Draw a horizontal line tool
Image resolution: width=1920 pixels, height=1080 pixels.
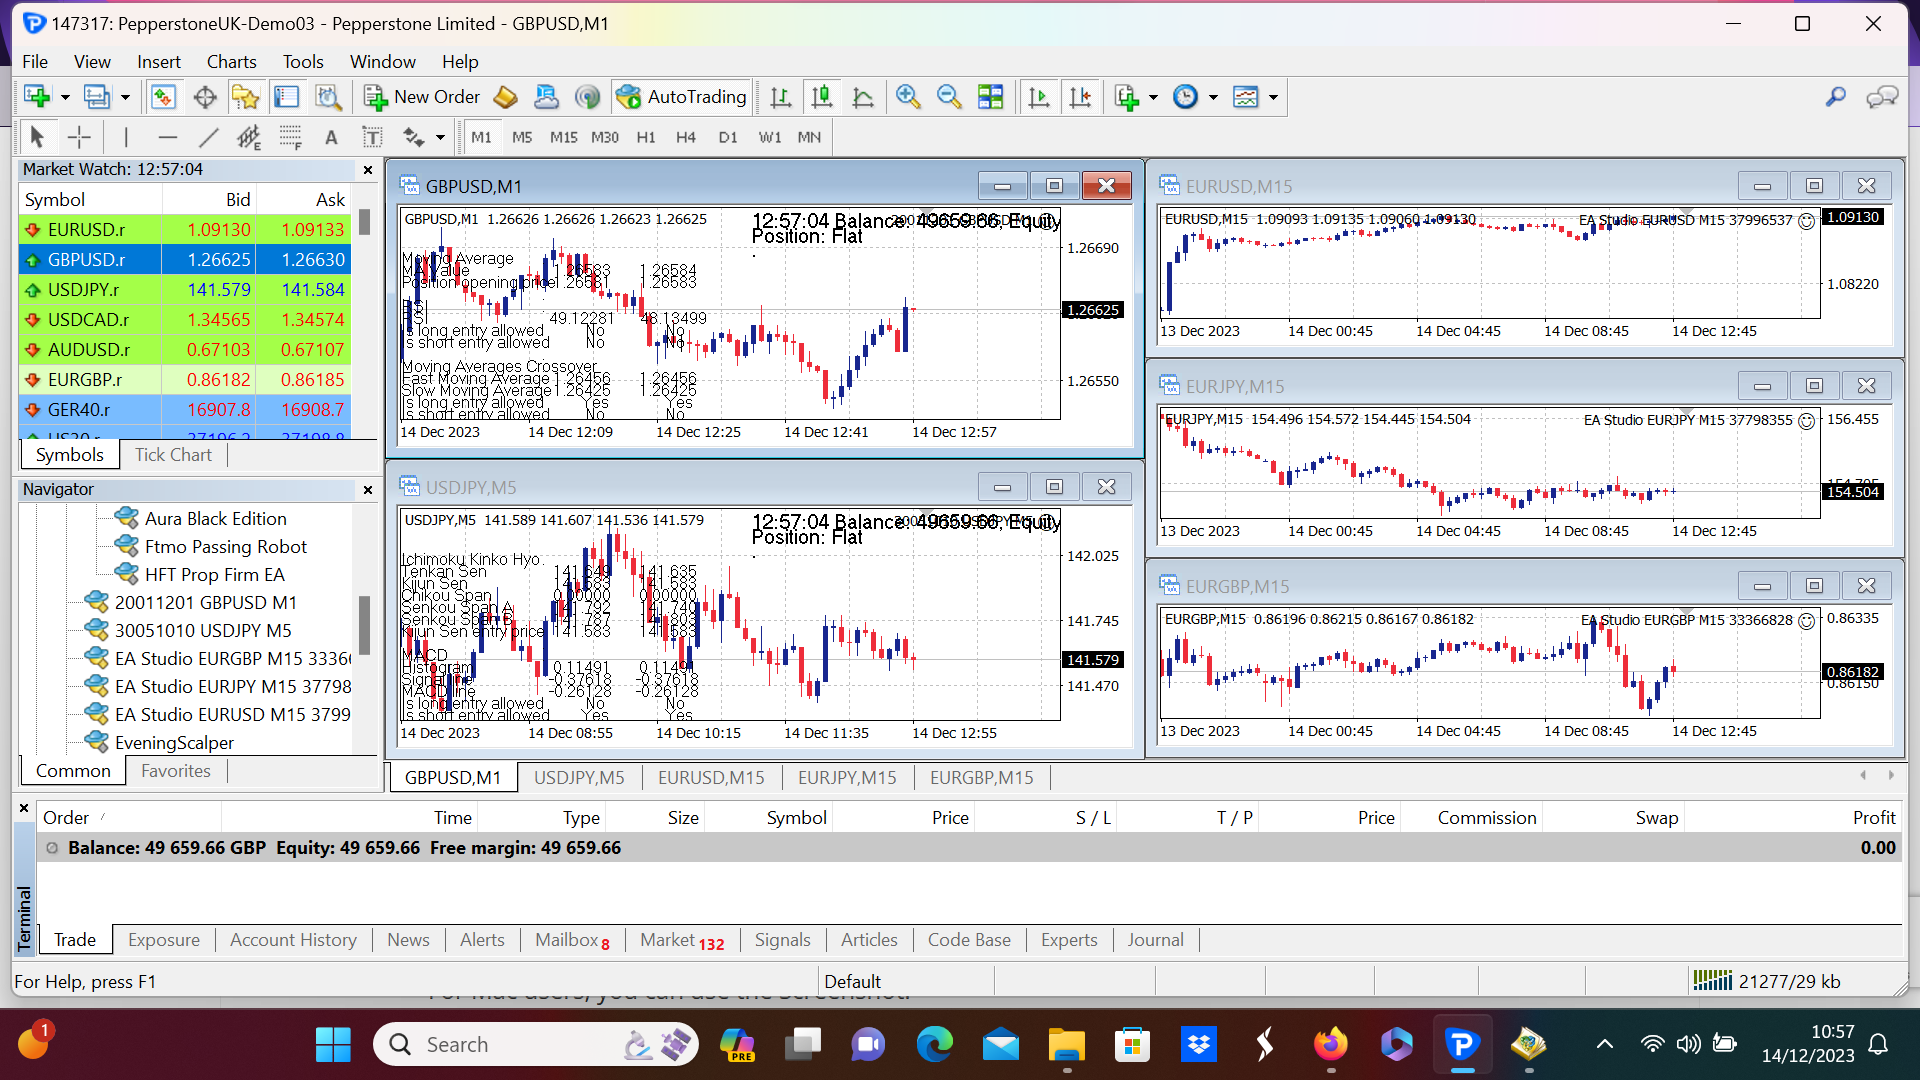pos(168,137)
